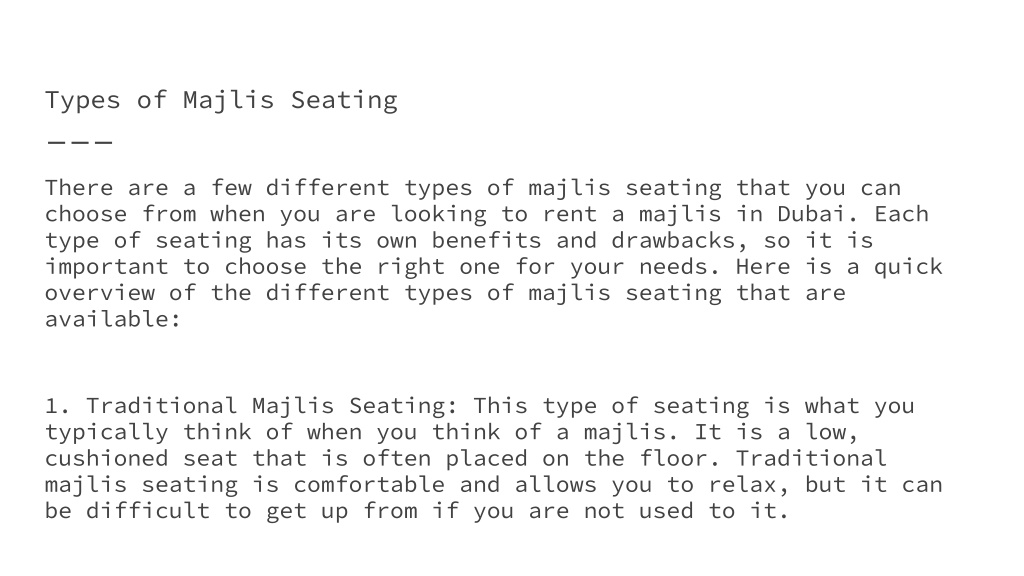The height and width of the screenshot is (576, 1024).
Task: Click the word 'cushioned' in the list item
Action: coord(106,458)
